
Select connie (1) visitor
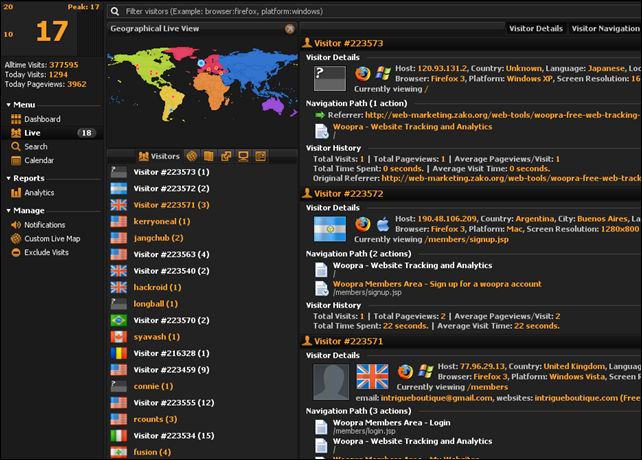(x=202, y=386)
